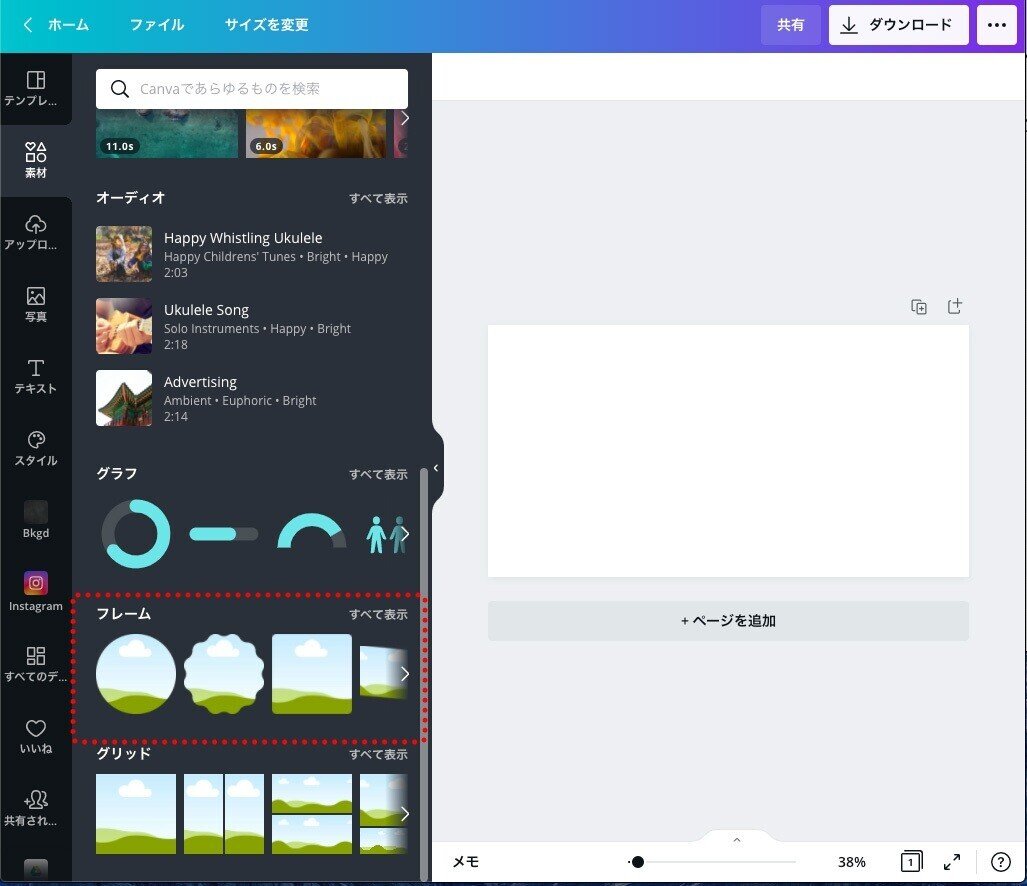Expand the グラフ row using its arrow
1027x886 pixels.
click(x=405, y=533)
